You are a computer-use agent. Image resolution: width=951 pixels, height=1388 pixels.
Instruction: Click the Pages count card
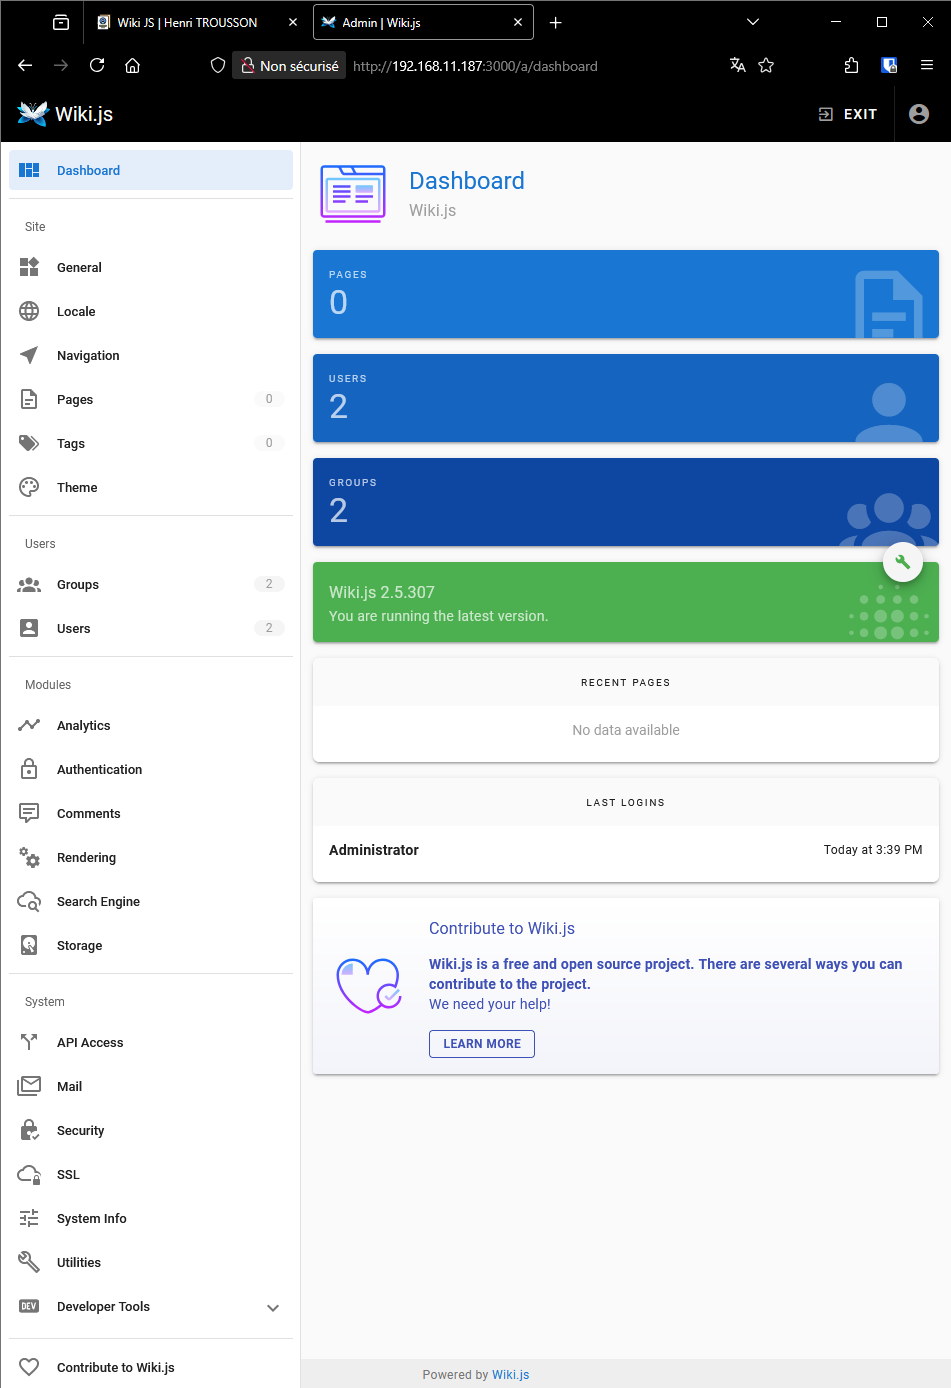(626, 294)
